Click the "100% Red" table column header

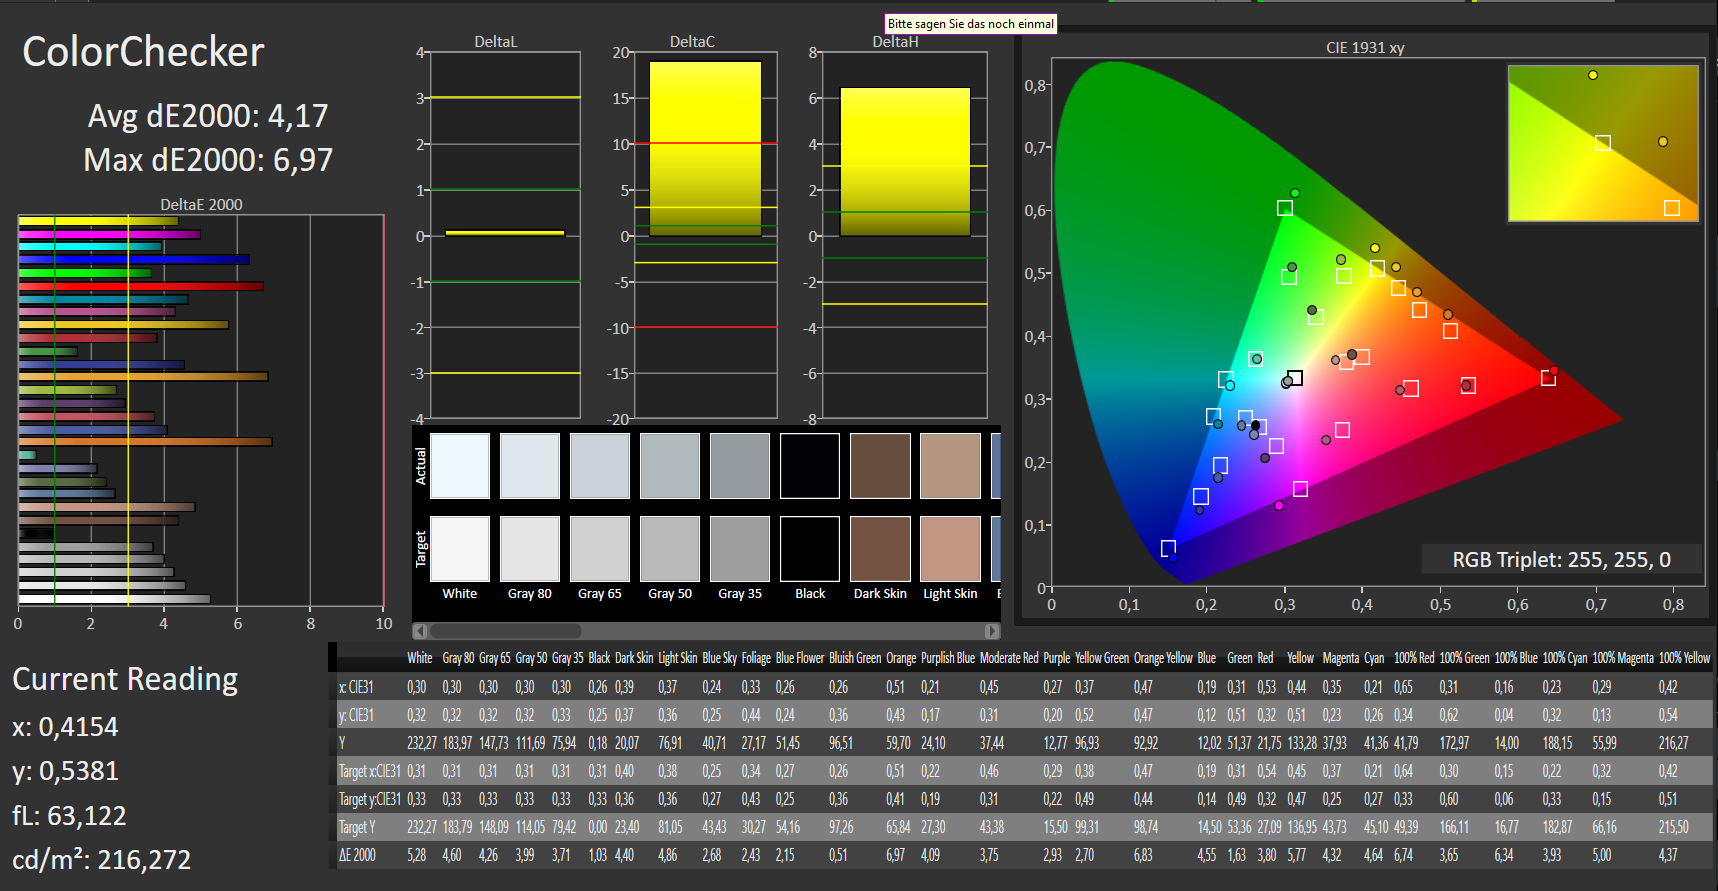coord(1414,658)
